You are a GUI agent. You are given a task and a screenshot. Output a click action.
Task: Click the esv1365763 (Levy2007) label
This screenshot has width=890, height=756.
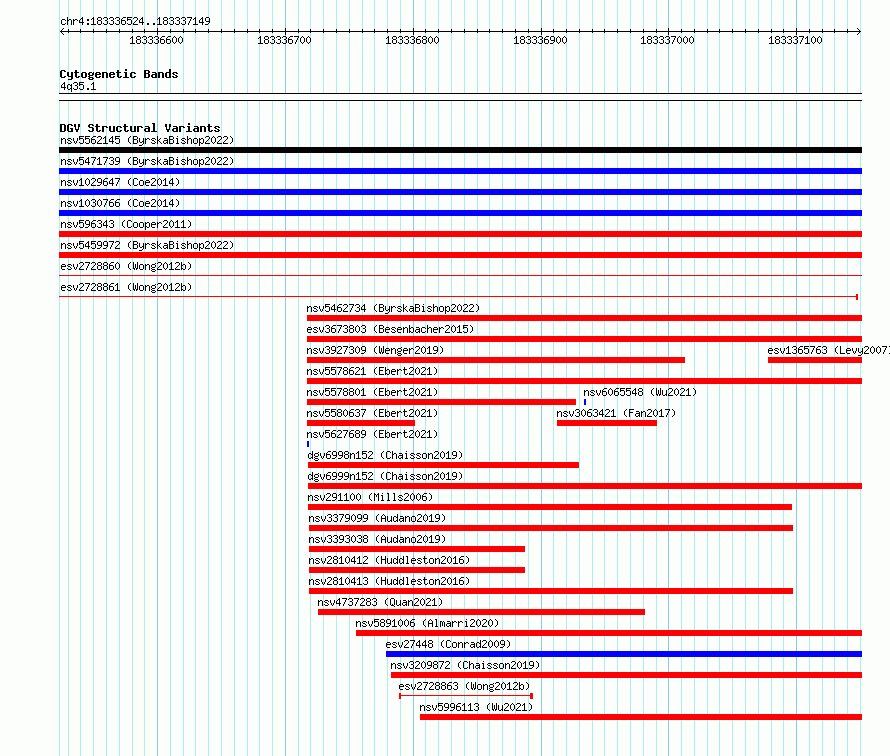[x=829, y=350]
